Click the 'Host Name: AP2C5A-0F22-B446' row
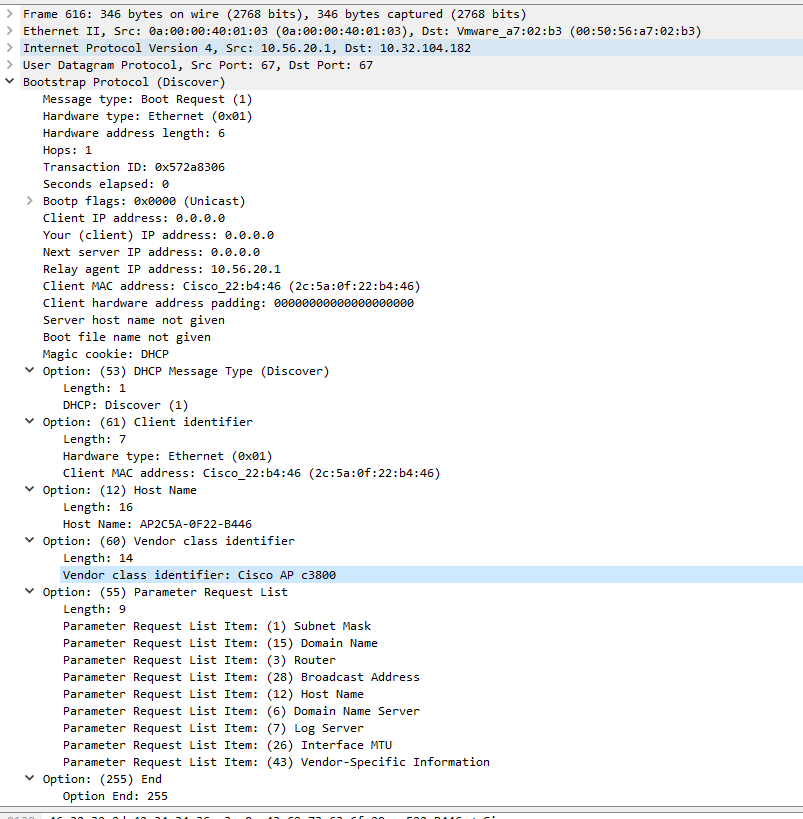This screenshot has width=803, height=819. (x=157, y=524)
